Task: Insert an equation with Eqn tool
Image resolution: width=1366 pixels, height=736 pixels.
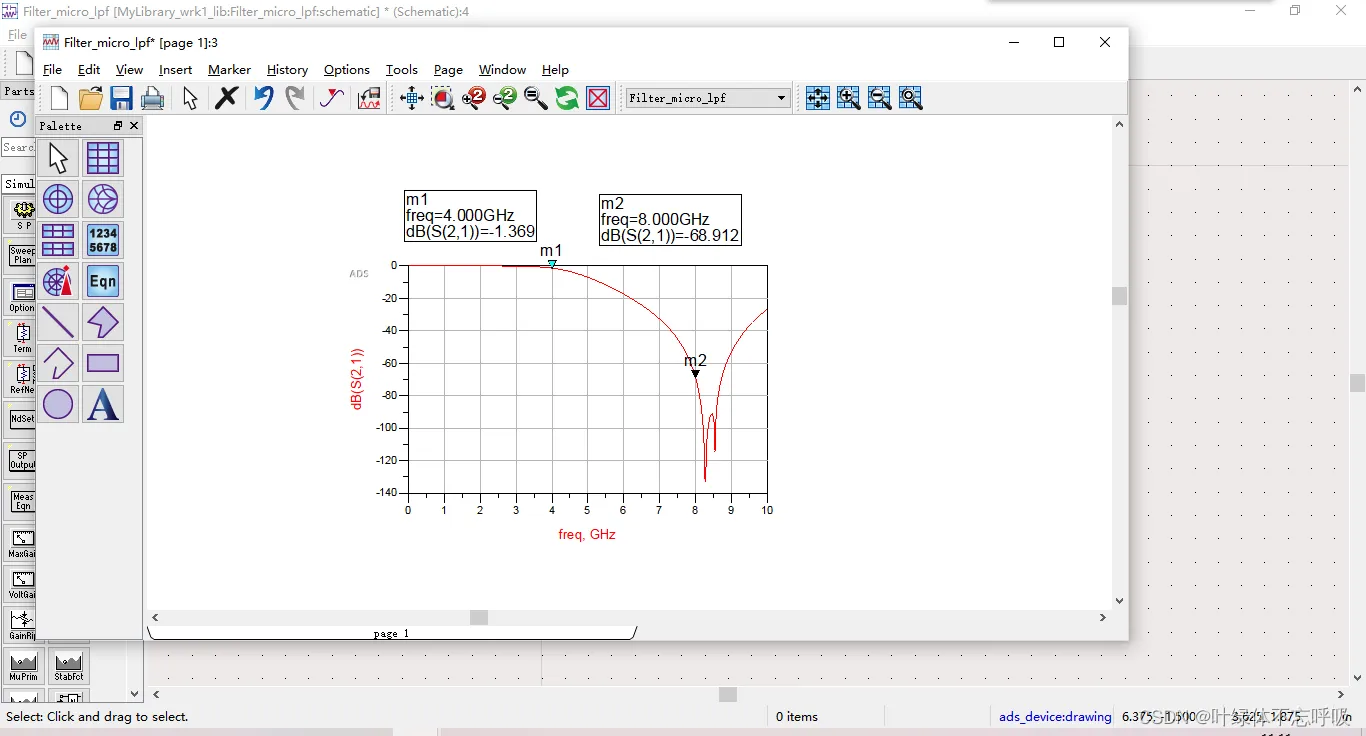Action: (x=103, y=281)
